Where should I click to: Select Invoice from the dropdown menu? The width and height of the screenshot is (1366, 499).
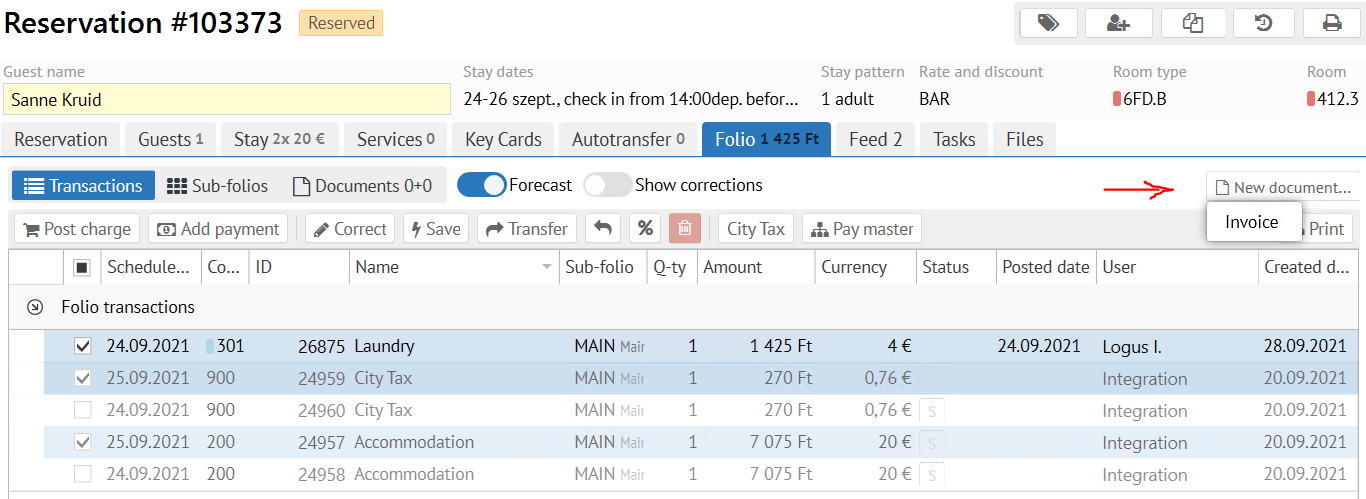point(1252,222)
